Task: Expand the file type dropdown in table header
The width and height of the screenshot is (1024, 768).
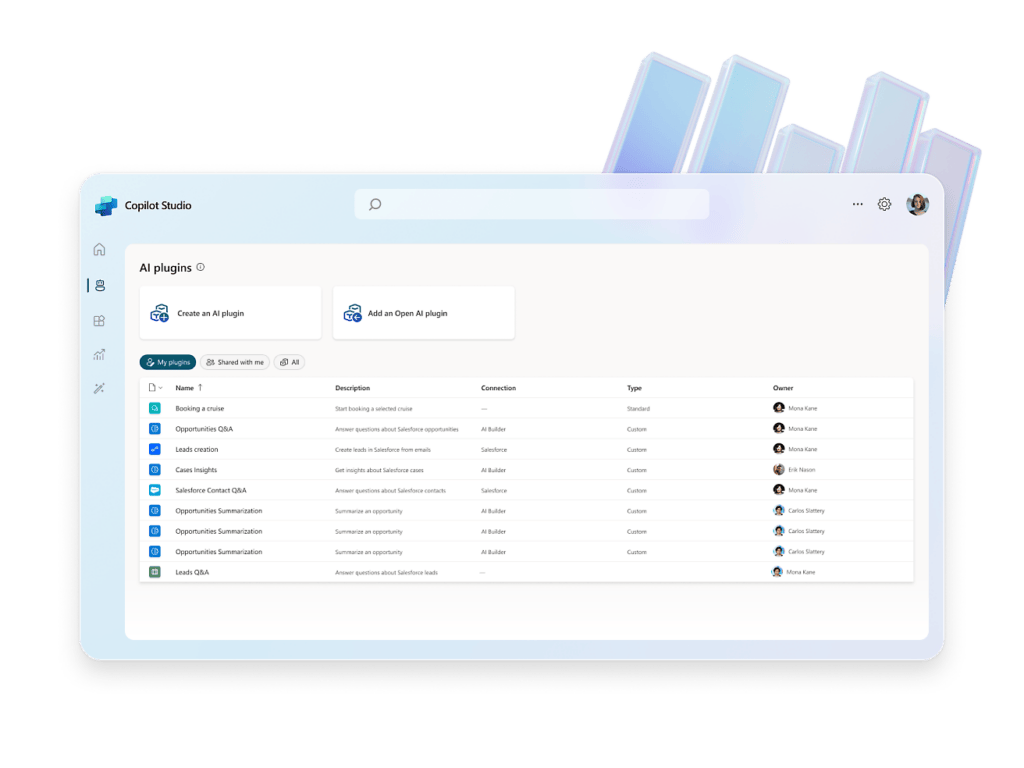Action: pyautogui.click(x=155, y=388)
